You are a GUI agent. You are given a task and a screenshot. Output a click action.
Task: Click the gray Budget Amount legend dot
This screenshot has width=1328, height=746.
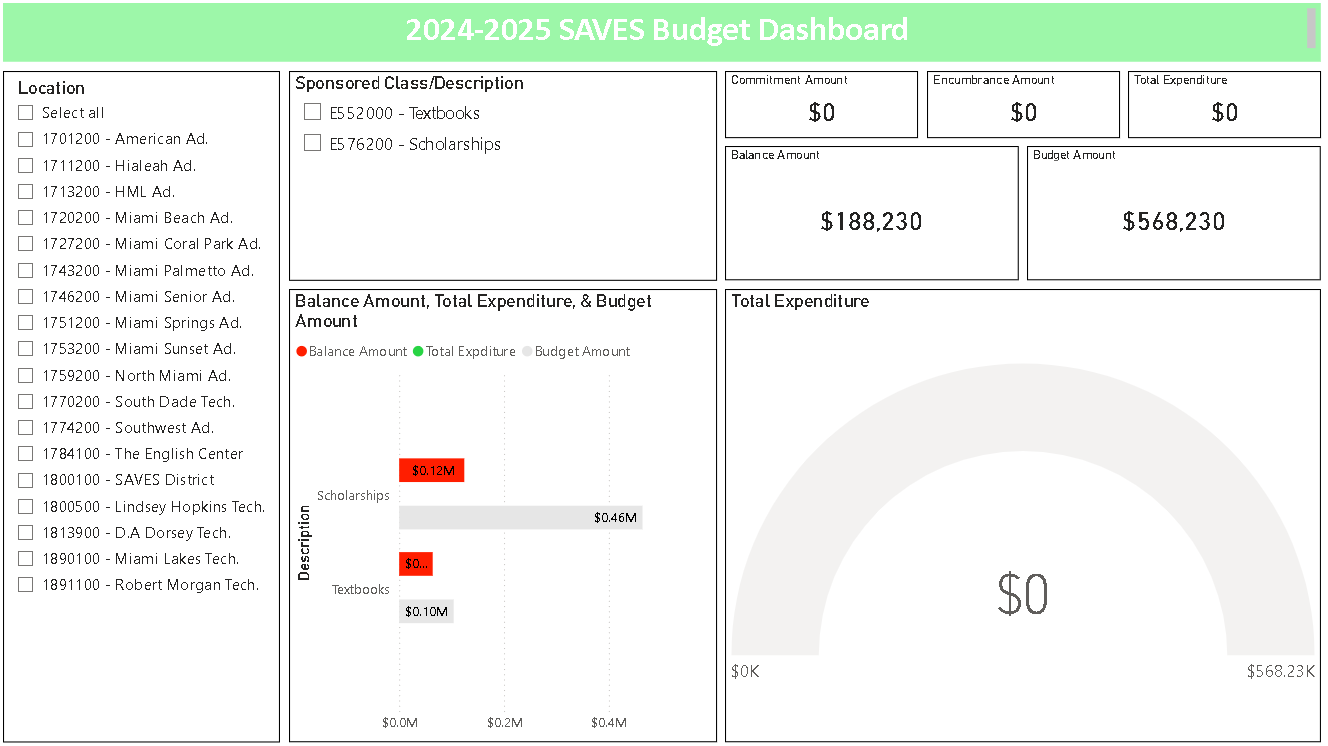coord(527,351)
